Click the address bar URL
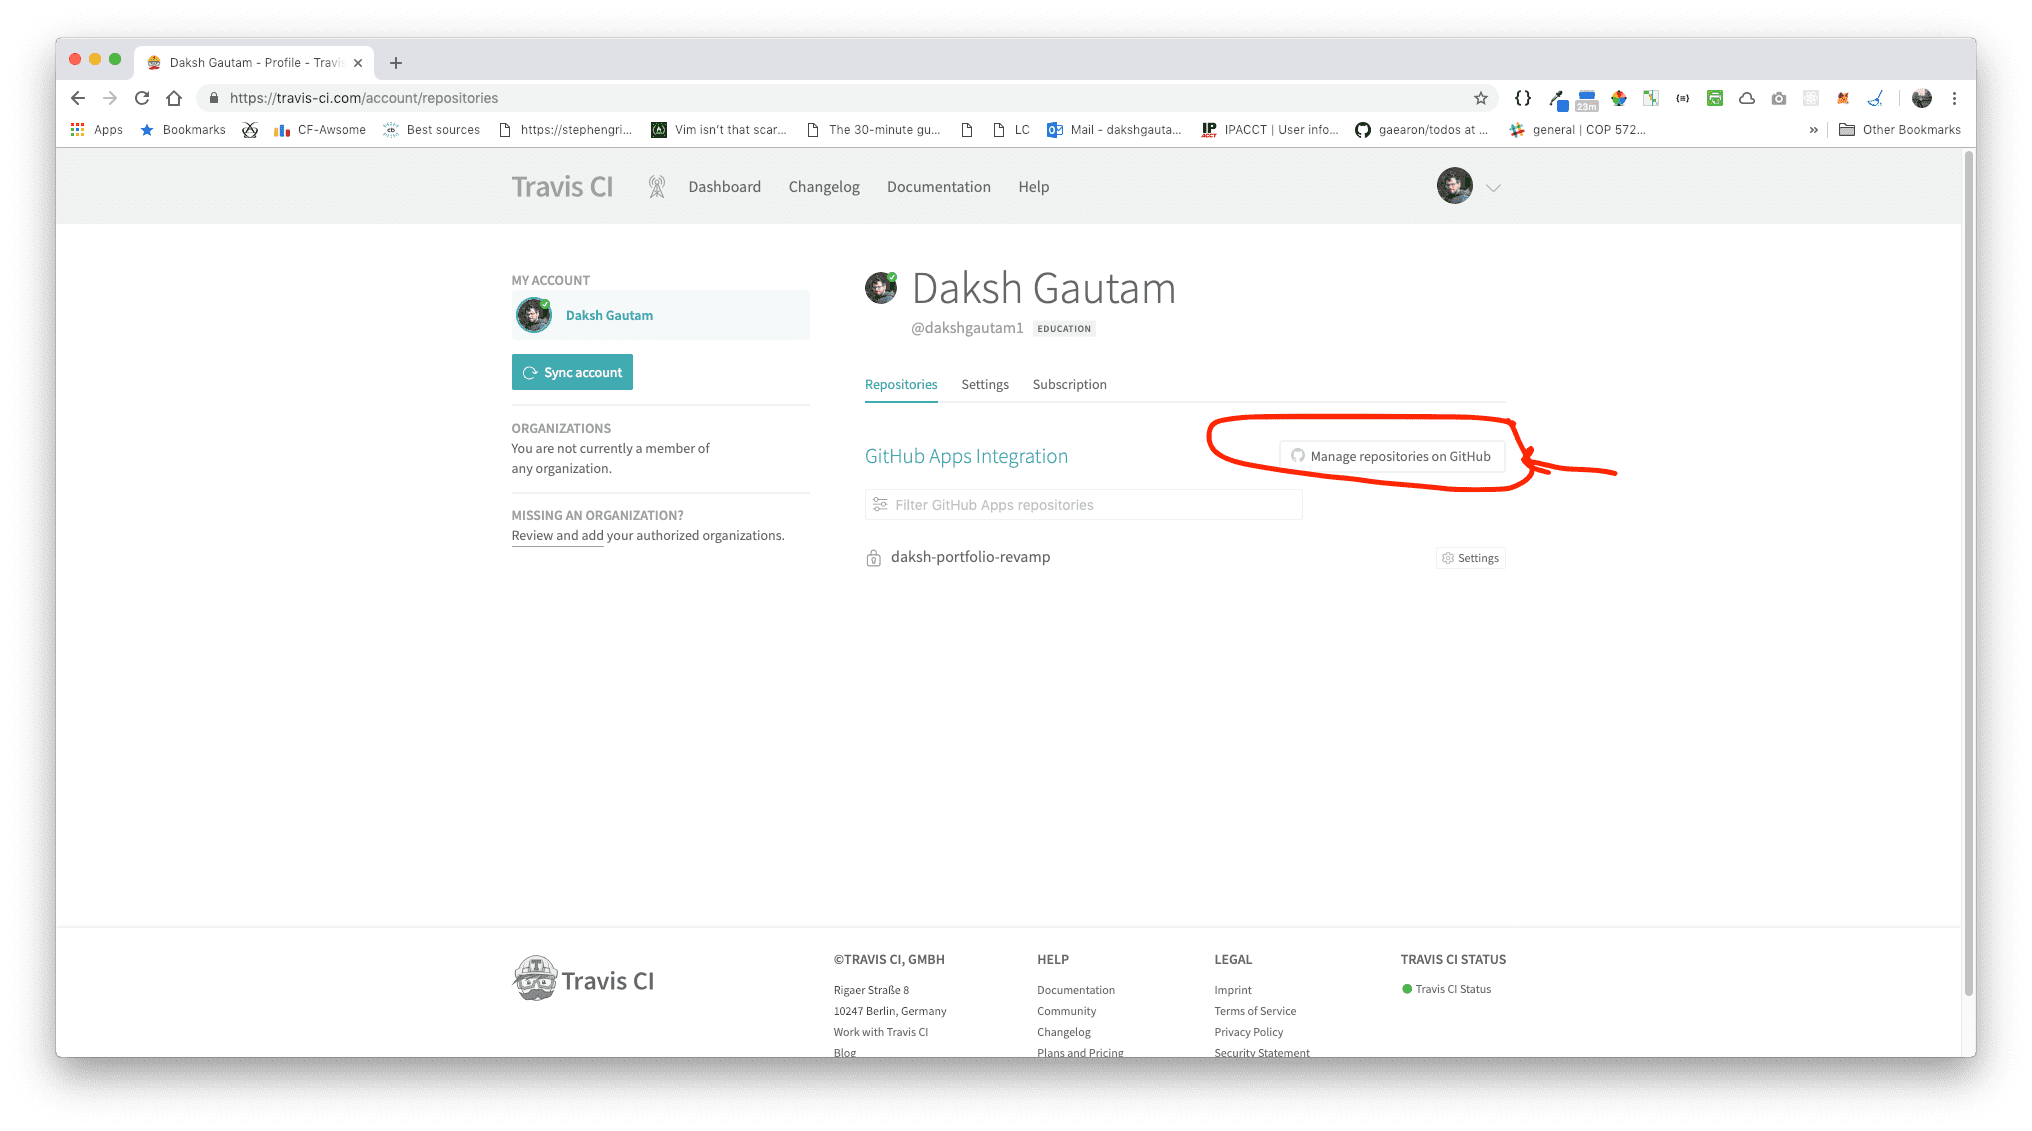 click(364, 98)
